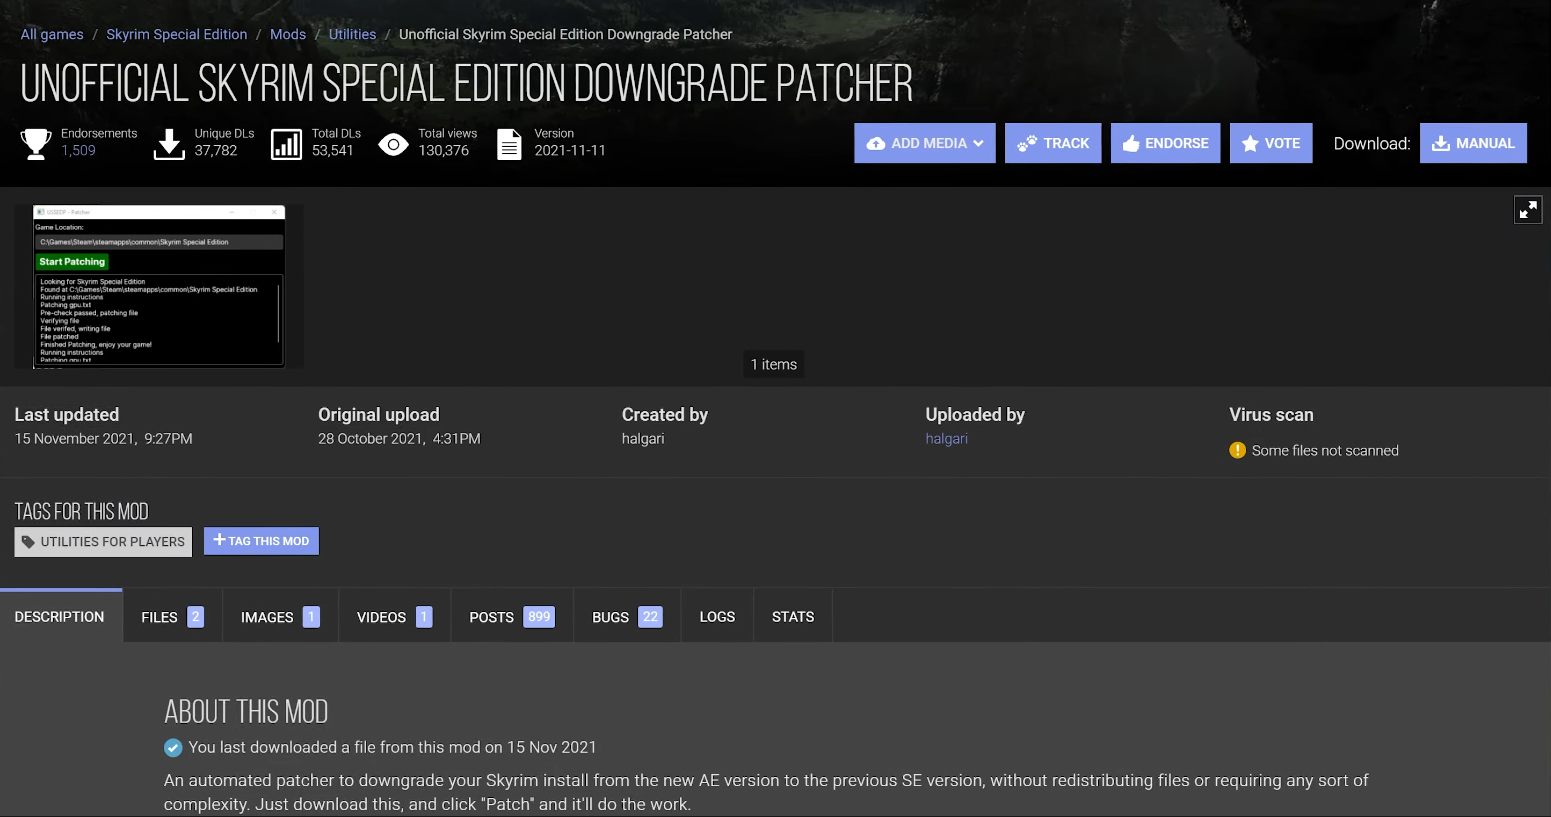Click the yellow virus scan warning icon

coord(1237,450)
